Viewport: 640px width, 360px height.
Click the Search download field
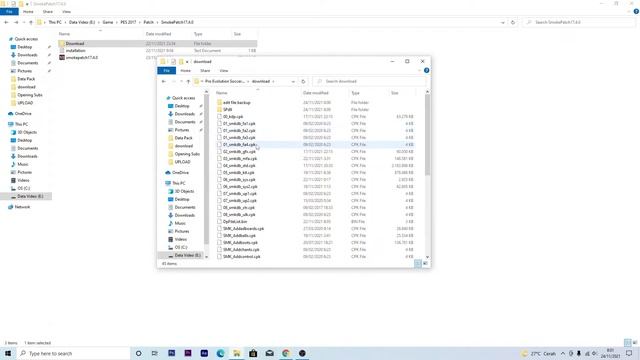point(369,82)
